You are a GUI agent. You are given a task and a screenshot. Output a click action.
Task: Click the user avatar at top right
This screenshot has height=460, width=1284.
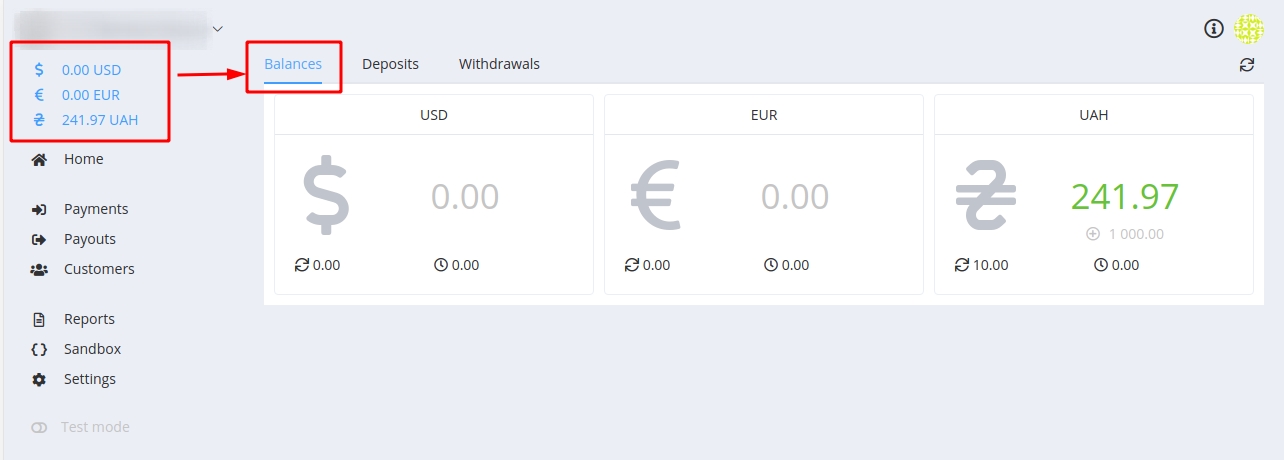click(x=1249, y=28)
